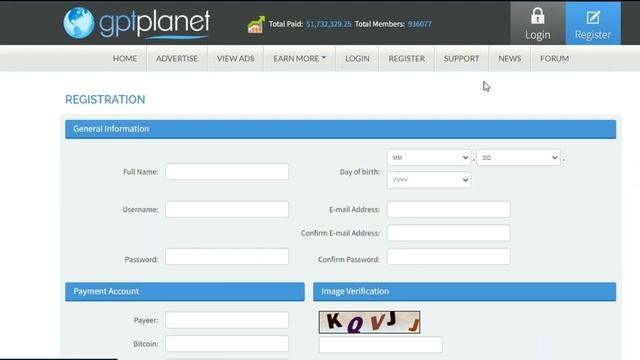The image size is (640, 360).
Task: Focus the Confirm E-mail Address field
Action: tap(449, 233)
